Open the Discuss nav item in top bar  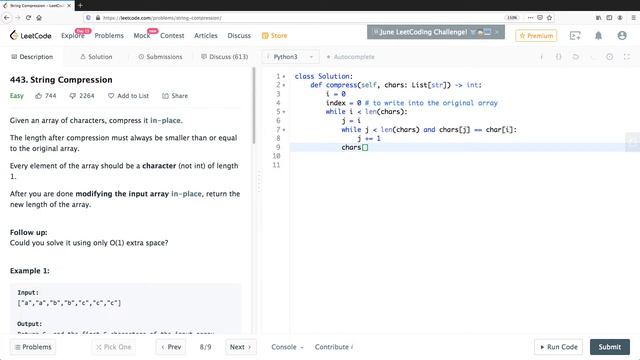click(x=239, y=36)
